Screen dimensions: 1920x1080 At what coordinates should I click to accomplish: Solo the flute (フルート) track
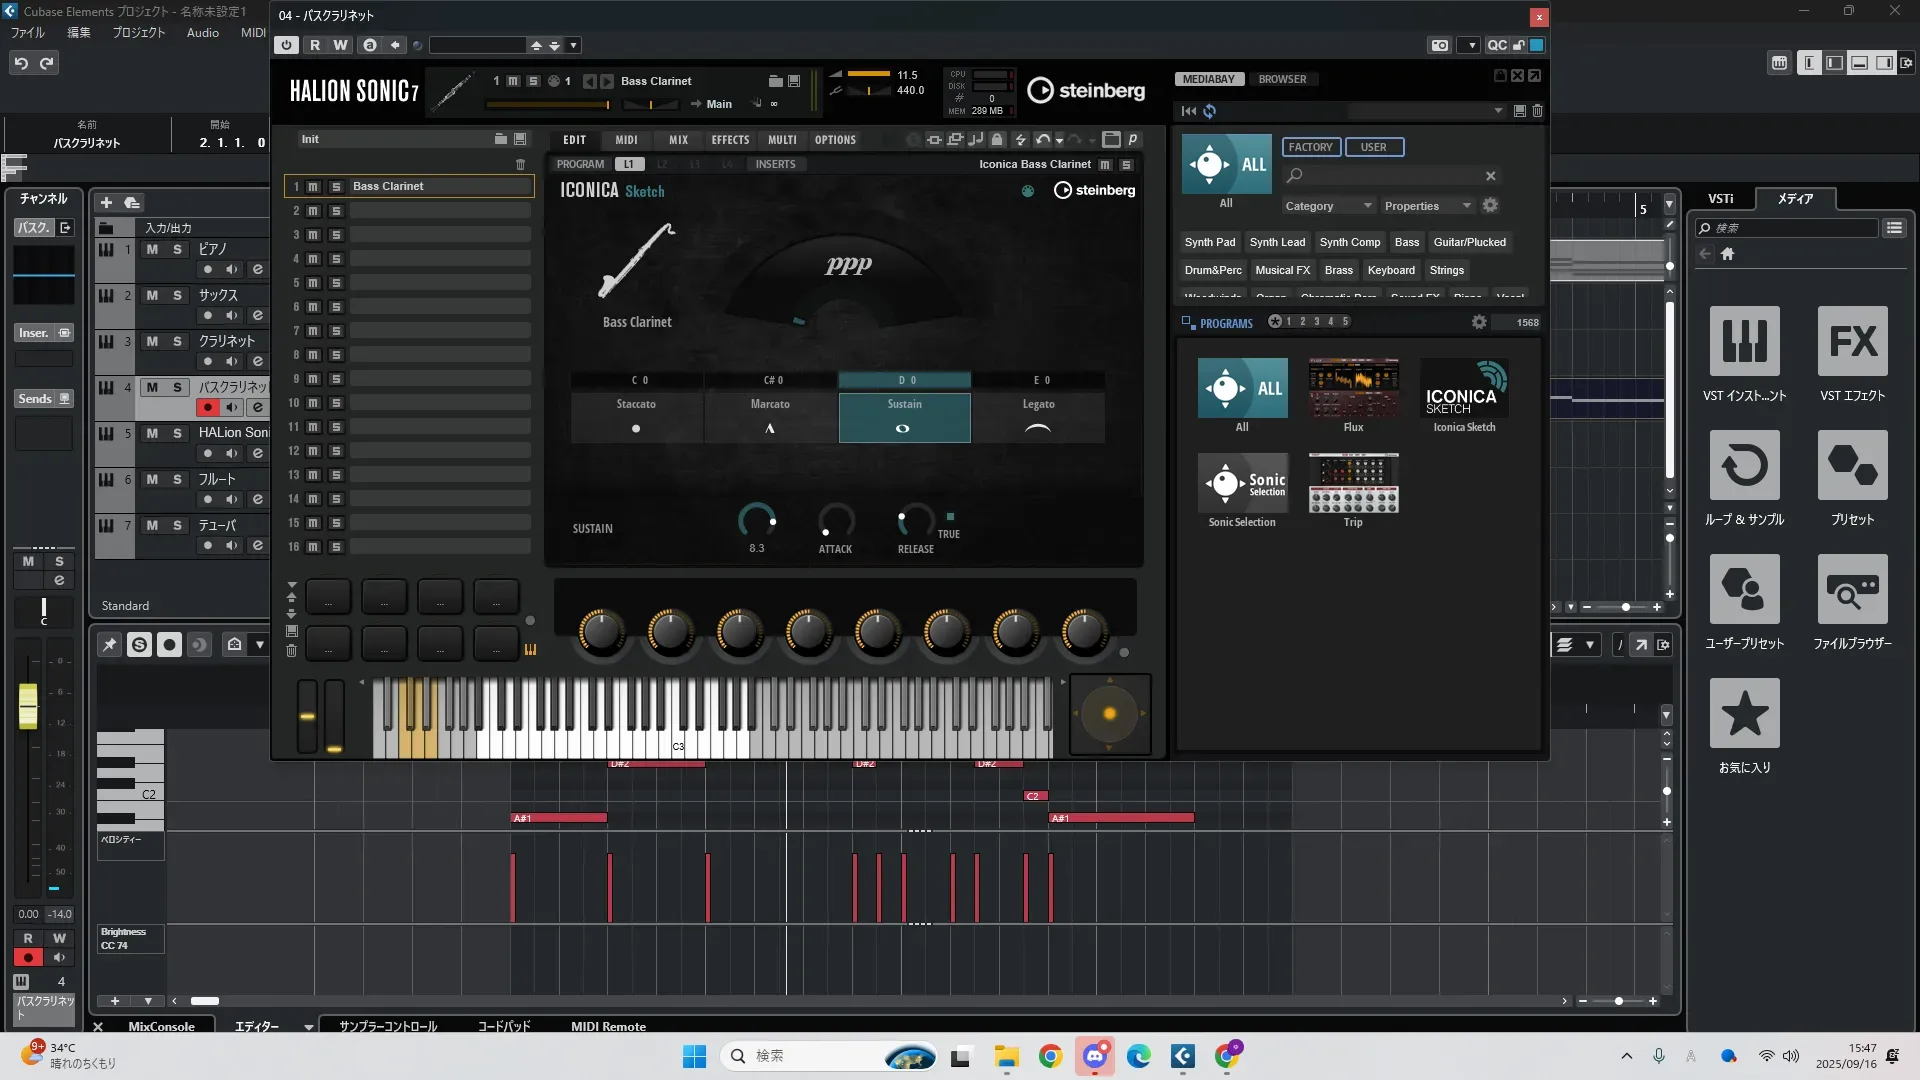(177, 479)
